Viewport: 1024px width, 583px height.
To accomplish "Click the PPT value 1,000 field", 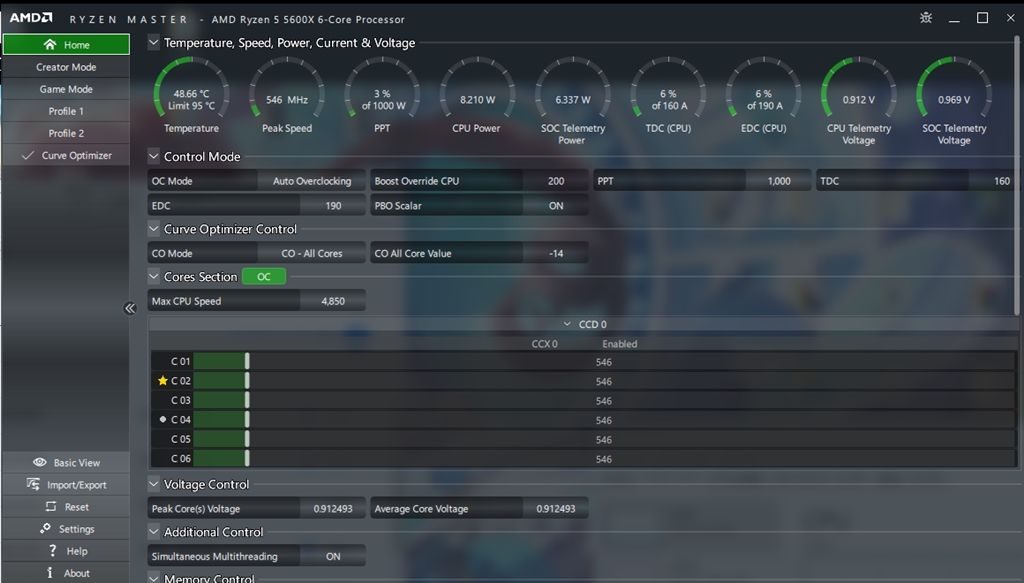I will pyautogui.click(x=778, y=181).
